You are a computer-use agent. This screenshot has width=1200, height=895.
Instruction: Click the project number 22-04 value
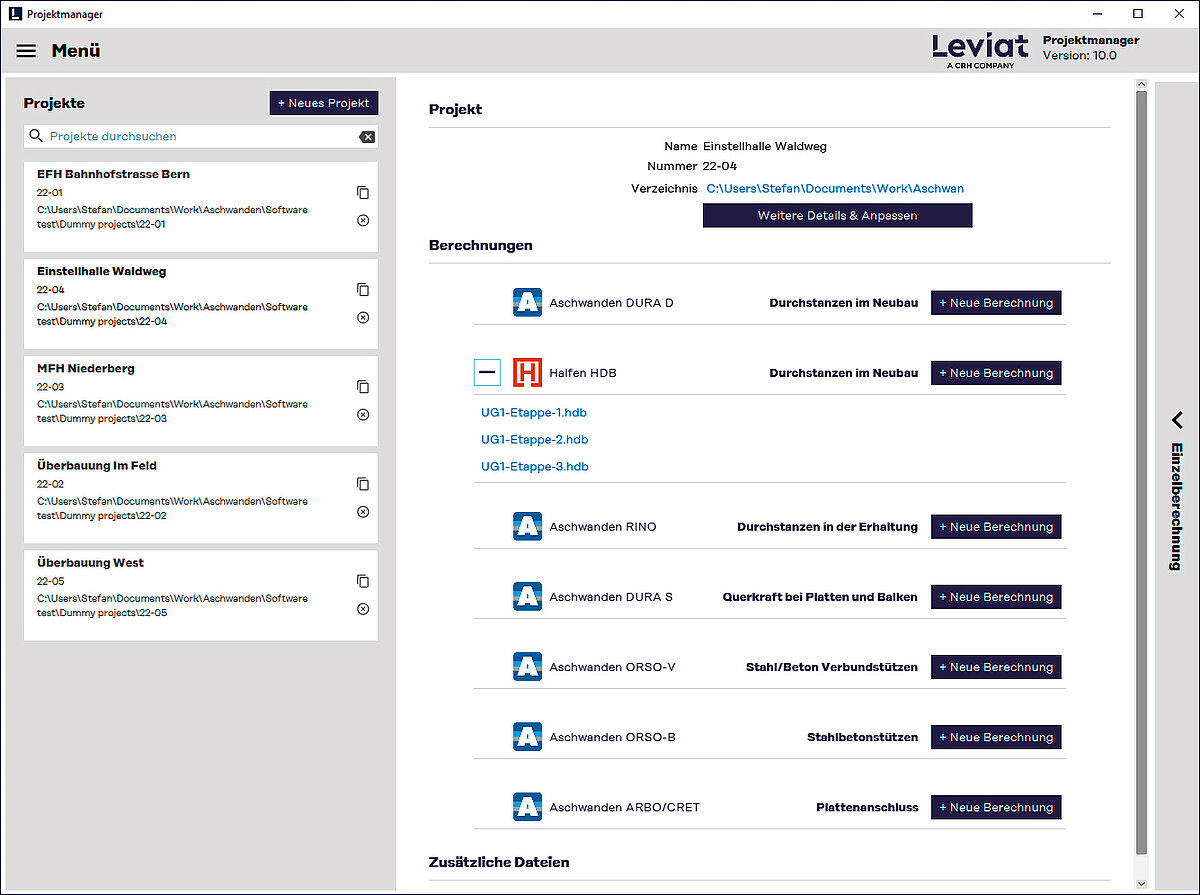click(720, 166)
